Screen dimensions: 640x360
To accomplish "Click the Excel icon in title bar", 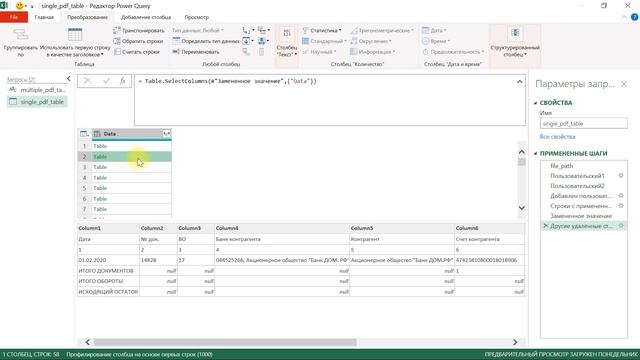I will click(4, 6).
